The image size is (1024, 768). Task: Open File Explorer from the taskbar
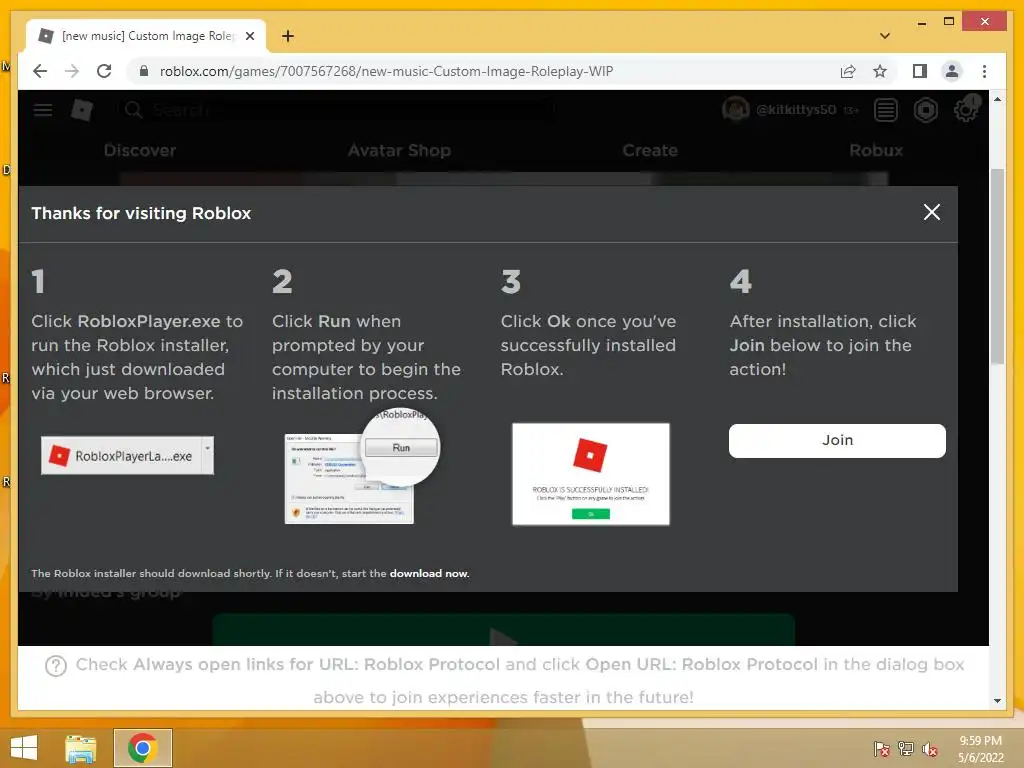[x=80, y=748]
